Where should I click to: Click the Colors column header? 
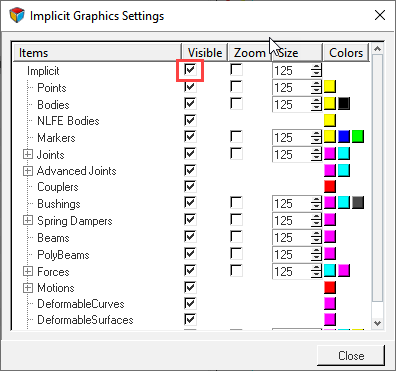tap(346, 53)
